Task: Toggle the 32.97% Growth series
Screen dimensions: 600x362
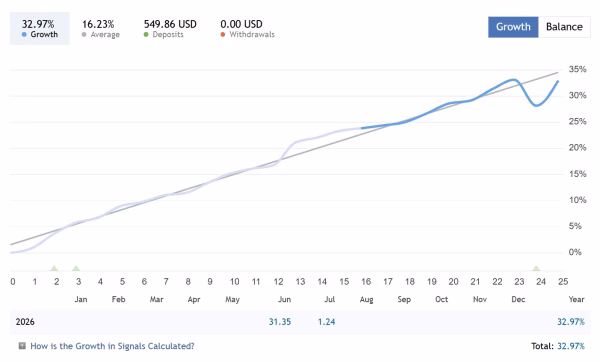Action: (40, 28)
